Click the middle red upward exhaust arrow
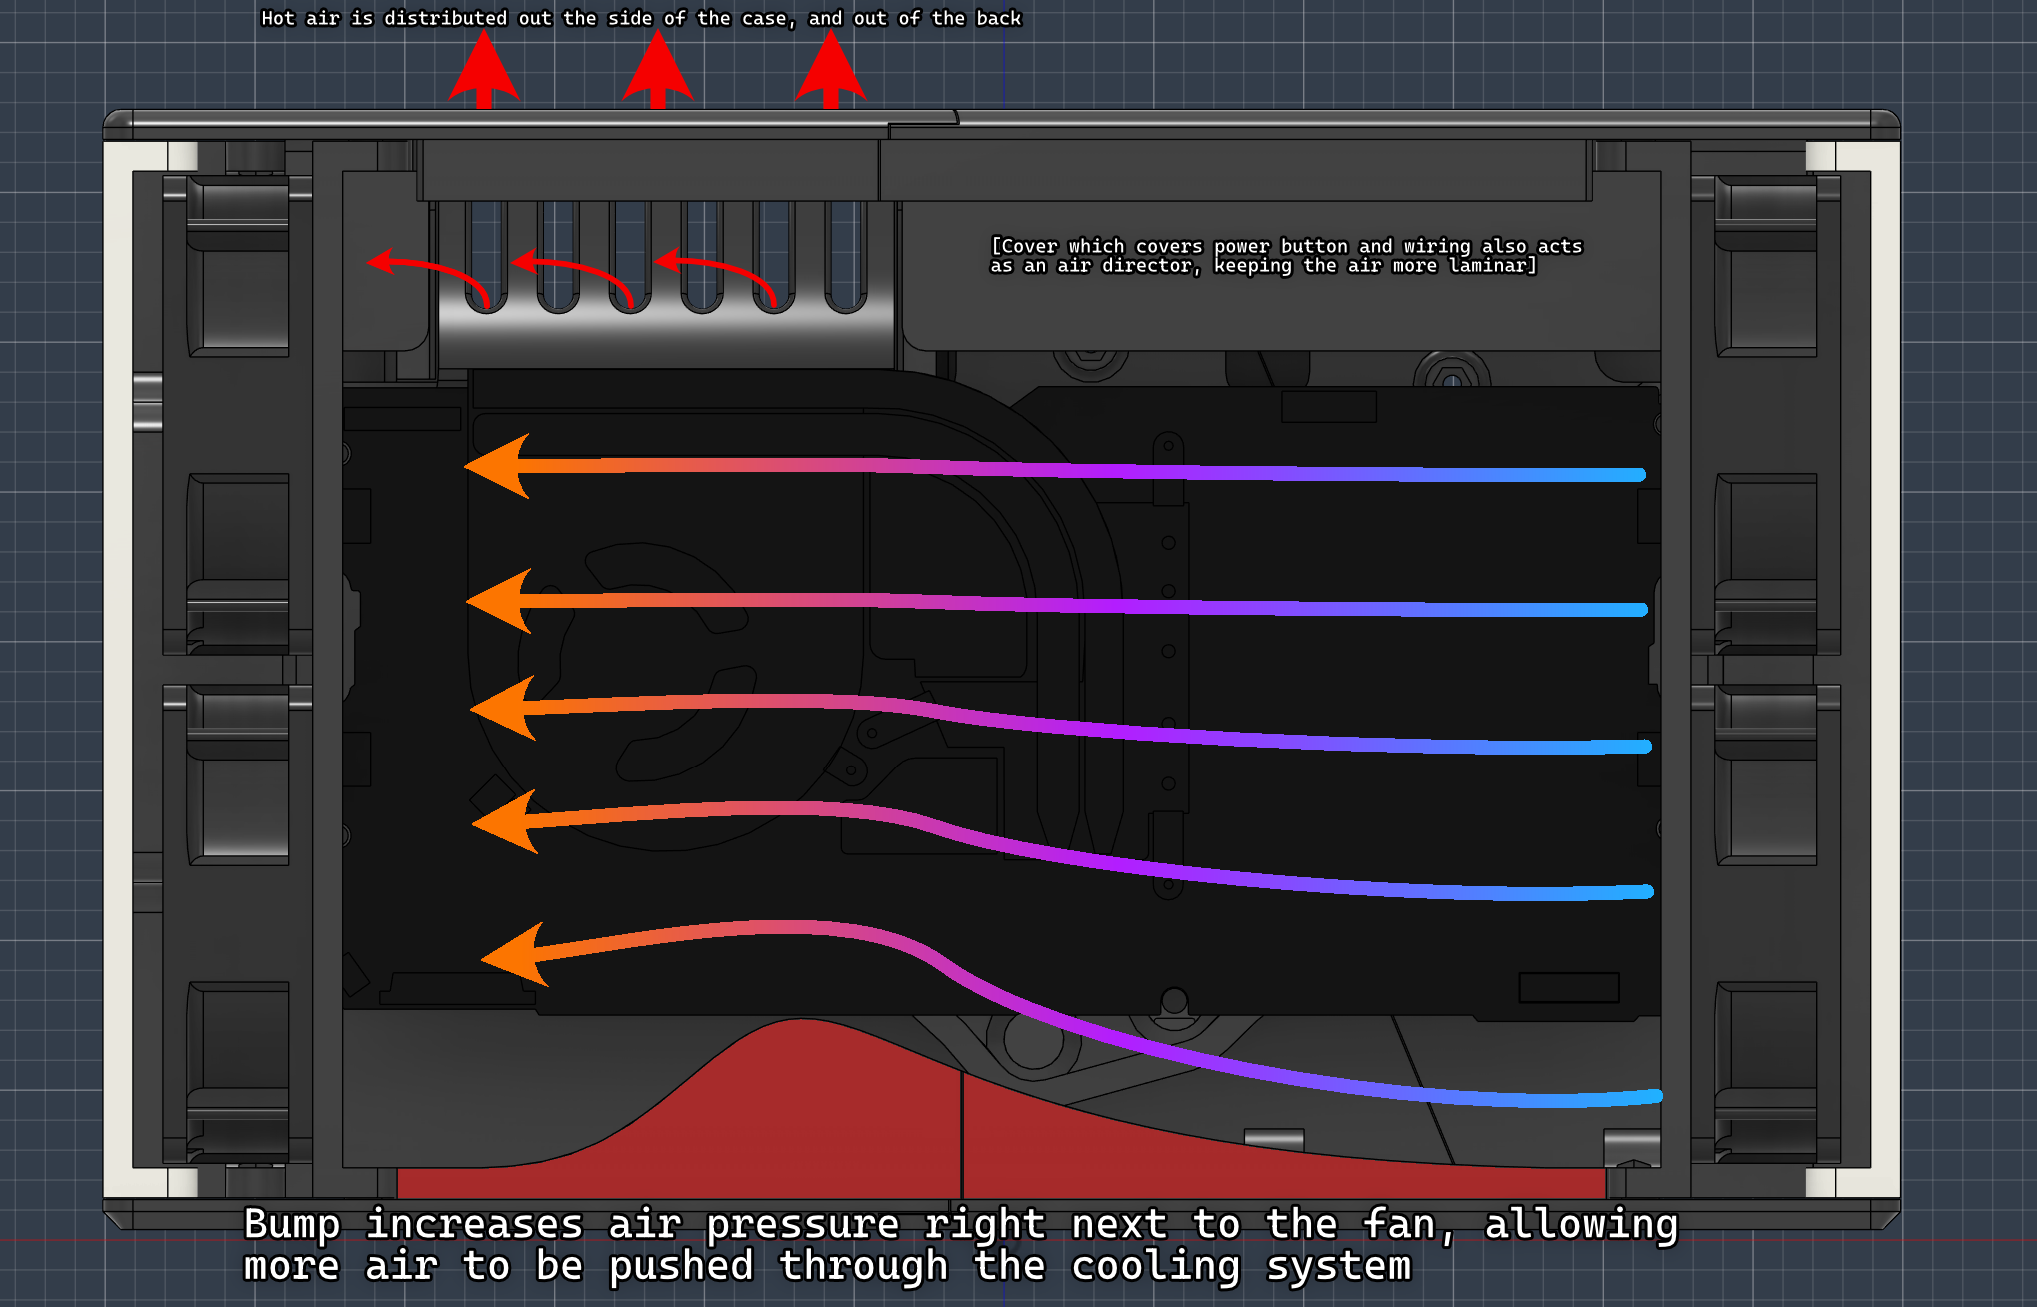2037x1307 pixels. tap(657, 72)
